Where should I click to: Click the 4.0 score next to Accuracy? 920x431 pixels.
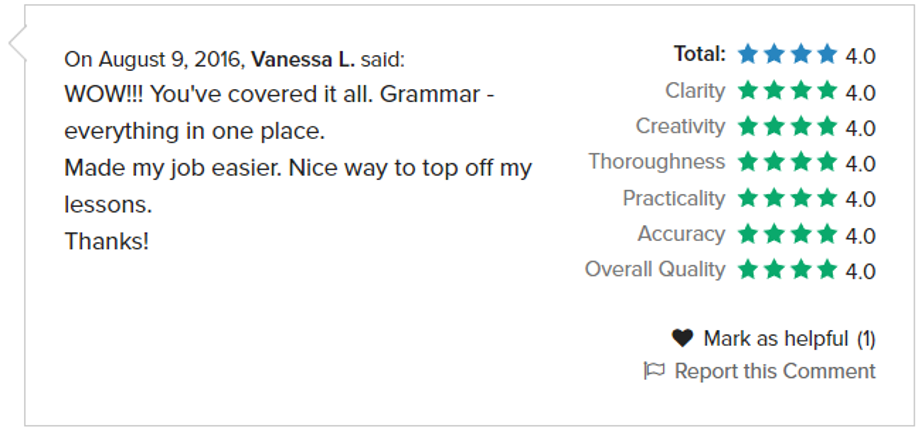[x=860, y=235]
